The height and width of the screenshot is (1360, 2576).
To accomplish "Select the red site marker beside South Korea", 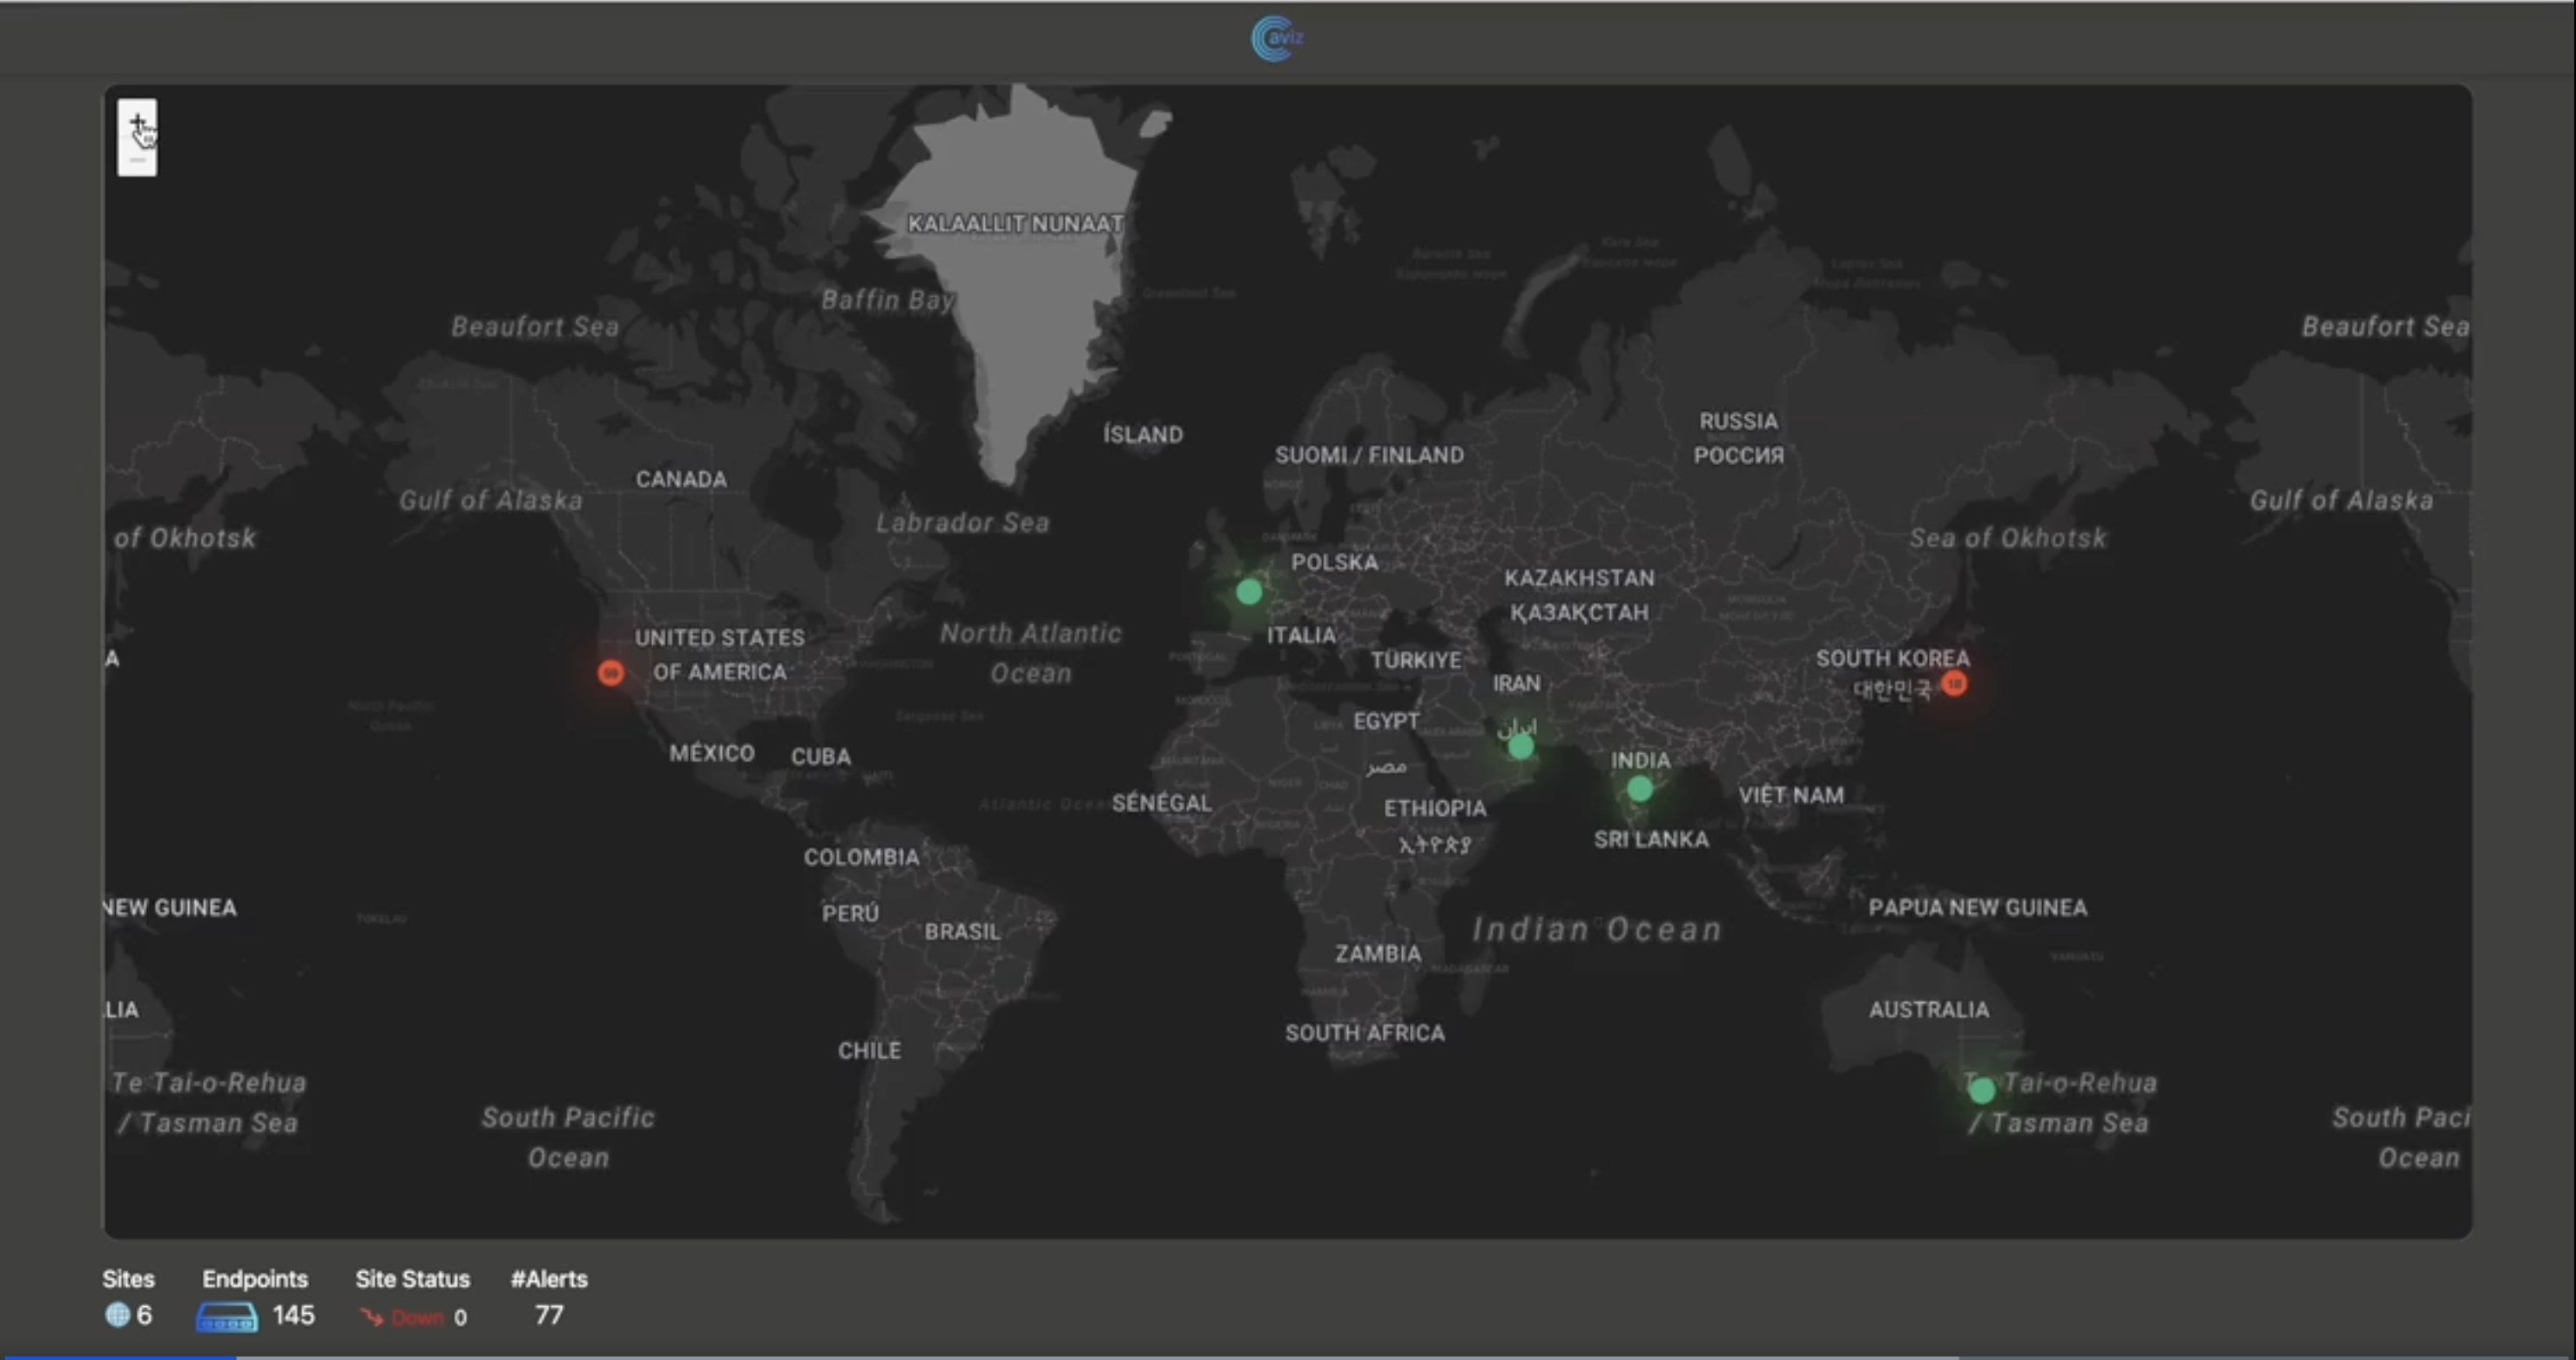I will (1954, 684).
